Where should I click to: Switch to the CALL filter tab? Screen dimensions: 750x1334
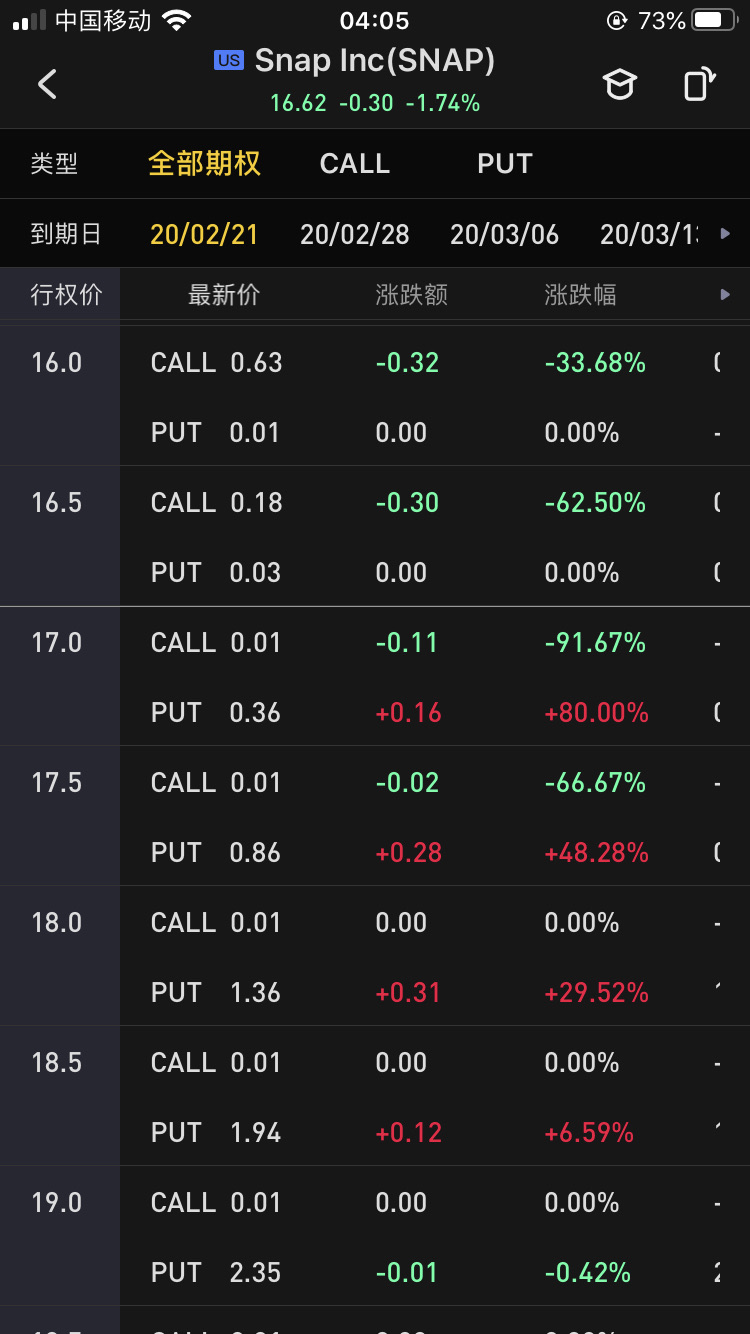coord(354,164)
